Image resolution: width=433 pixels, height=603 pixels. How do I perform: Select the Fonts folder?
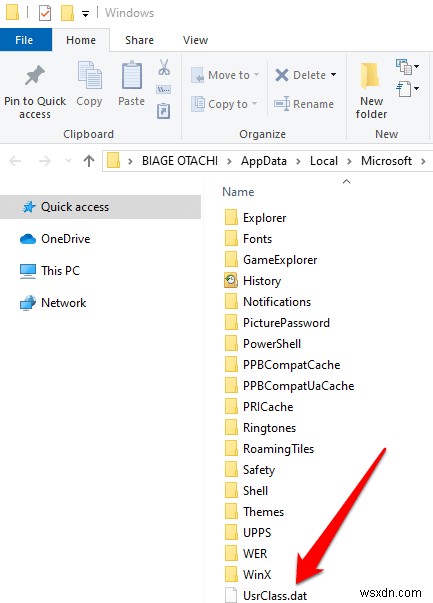click(x=248, y=238)
